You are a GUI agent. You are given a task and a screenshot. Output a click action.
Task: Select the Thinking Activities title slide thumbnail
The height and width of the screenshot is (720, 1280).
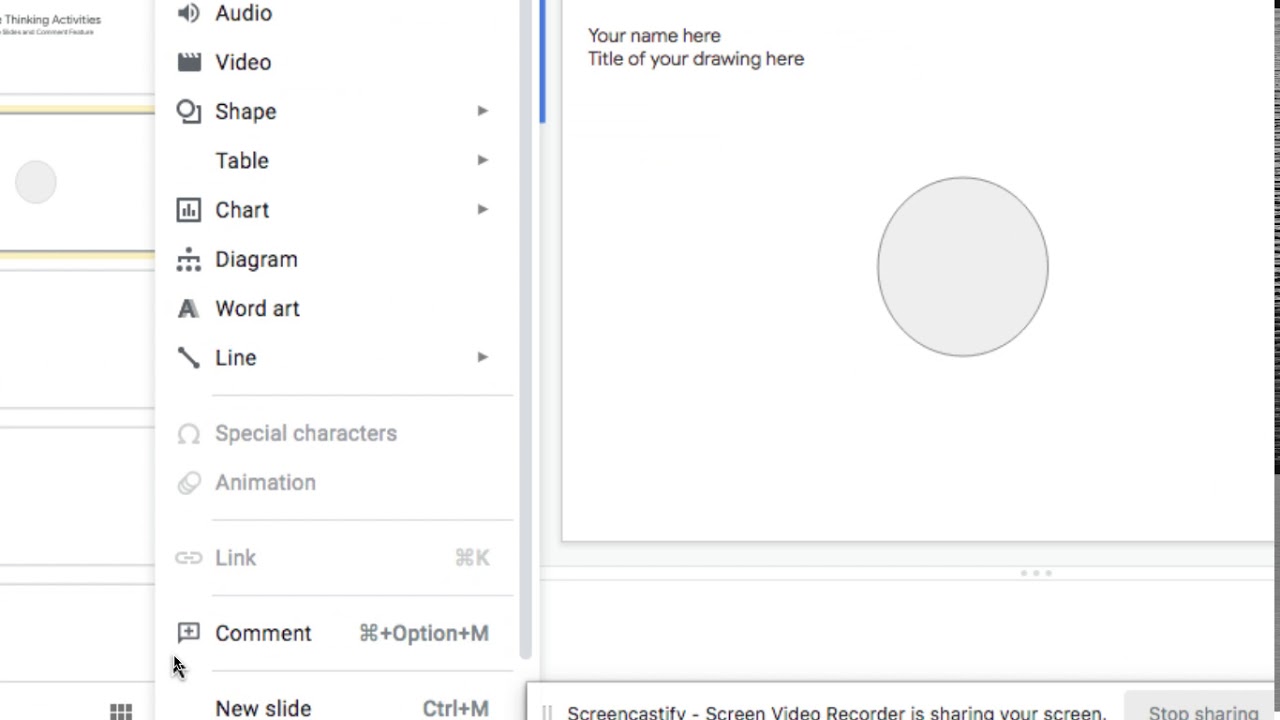tap(77, 45)
